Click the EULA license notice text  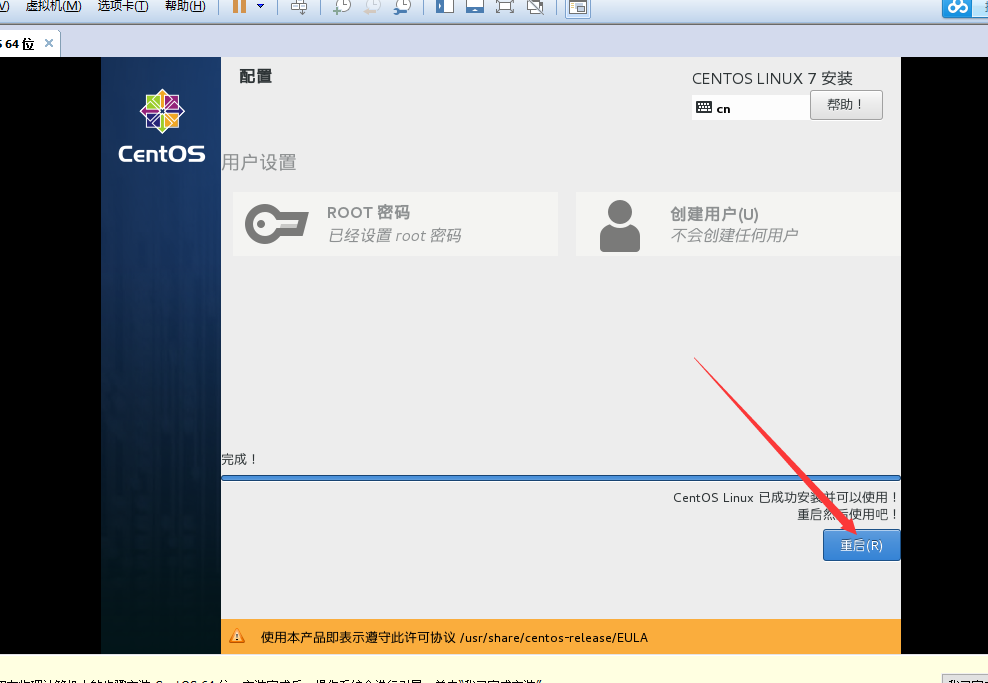click(x=454, y=638)
